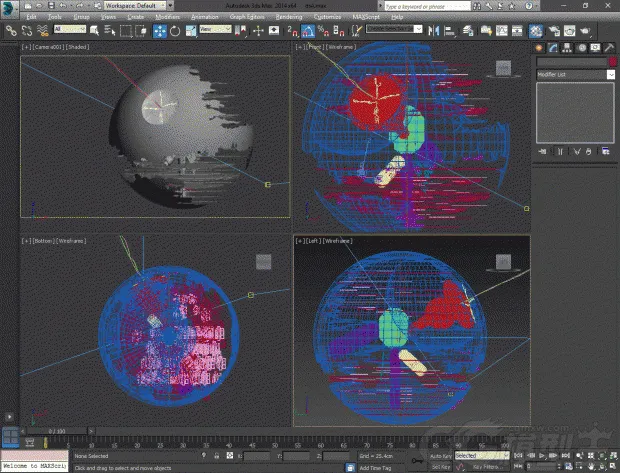The width and height of the screenshot is (620, 473).
Task: Toggle Absolute/Offset transform type-in mode
Action: click(230, 456)
